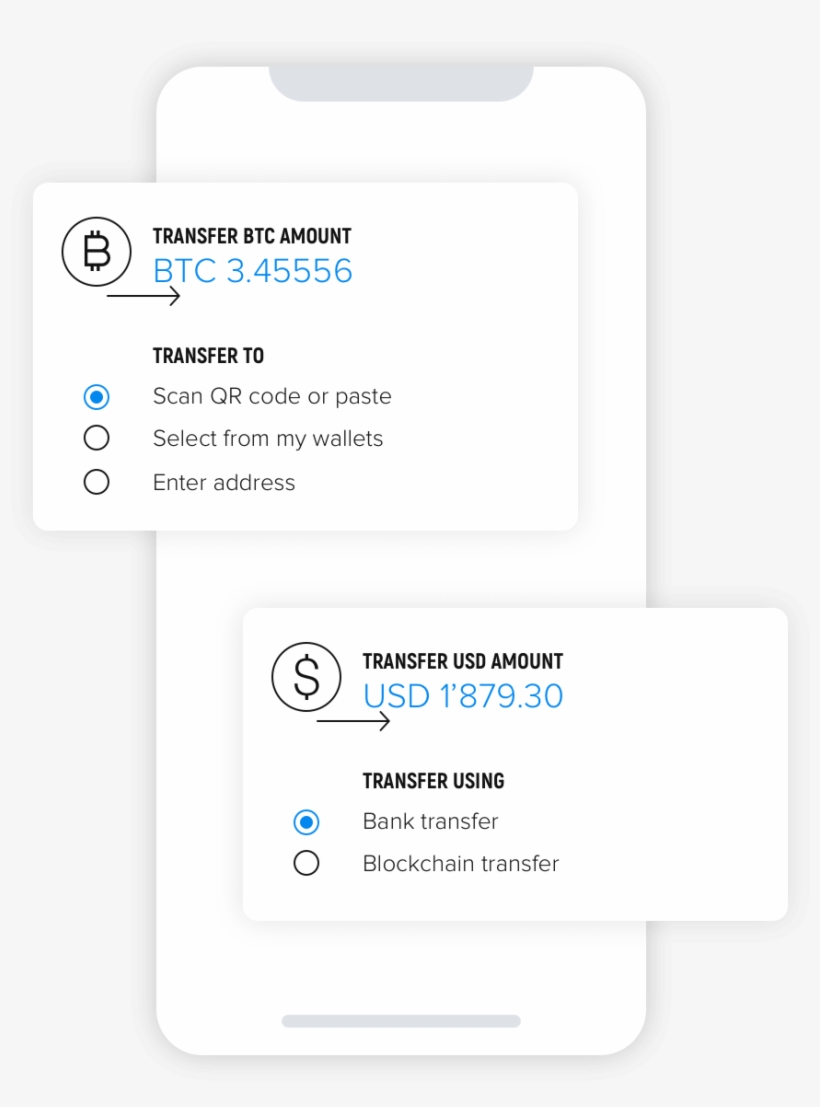Switch to Blockchain transfer method
Viewport: 820px width, 1107px height.
click(306, 862)
